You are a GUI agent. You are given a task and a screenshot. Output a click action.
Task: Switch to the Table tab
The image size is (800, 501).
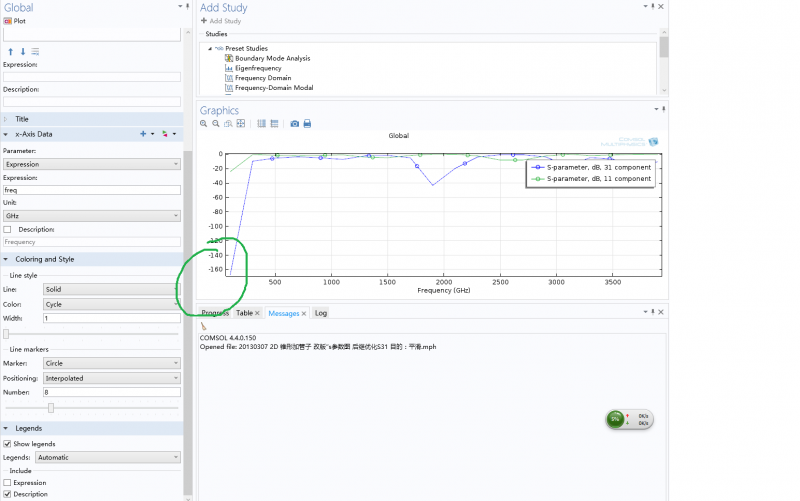point(244,313)
